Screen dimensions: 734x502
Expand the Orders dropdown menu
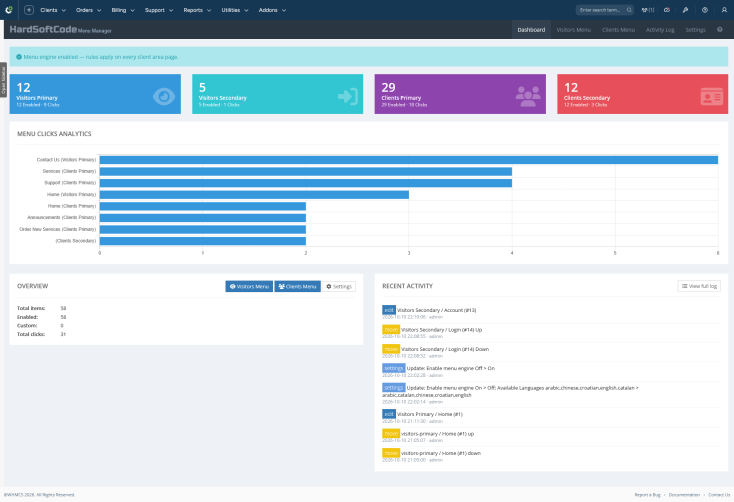(88, 10)
